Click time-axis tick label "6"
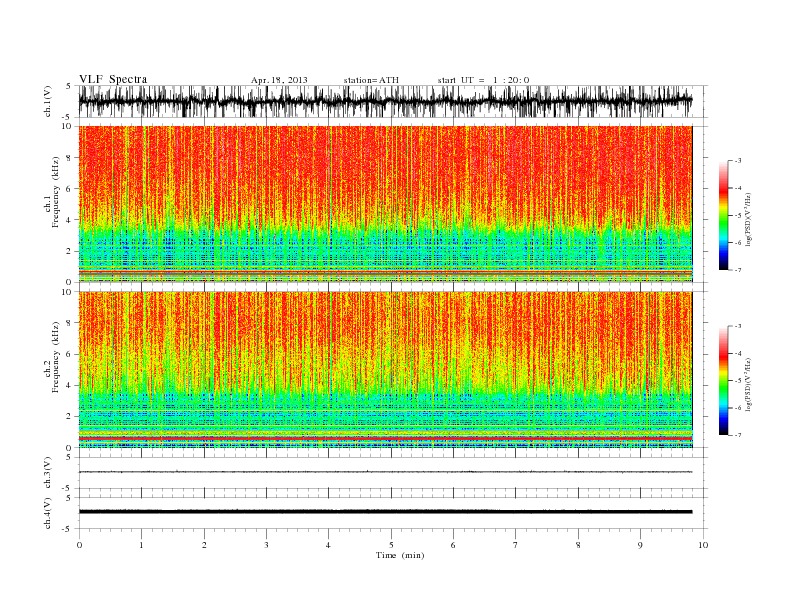 click(453, 545)
